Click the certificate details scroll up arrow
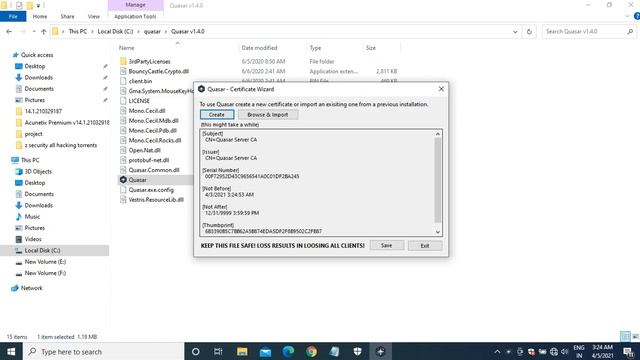This screenshot has width=640, height=360. click(438, 134)
